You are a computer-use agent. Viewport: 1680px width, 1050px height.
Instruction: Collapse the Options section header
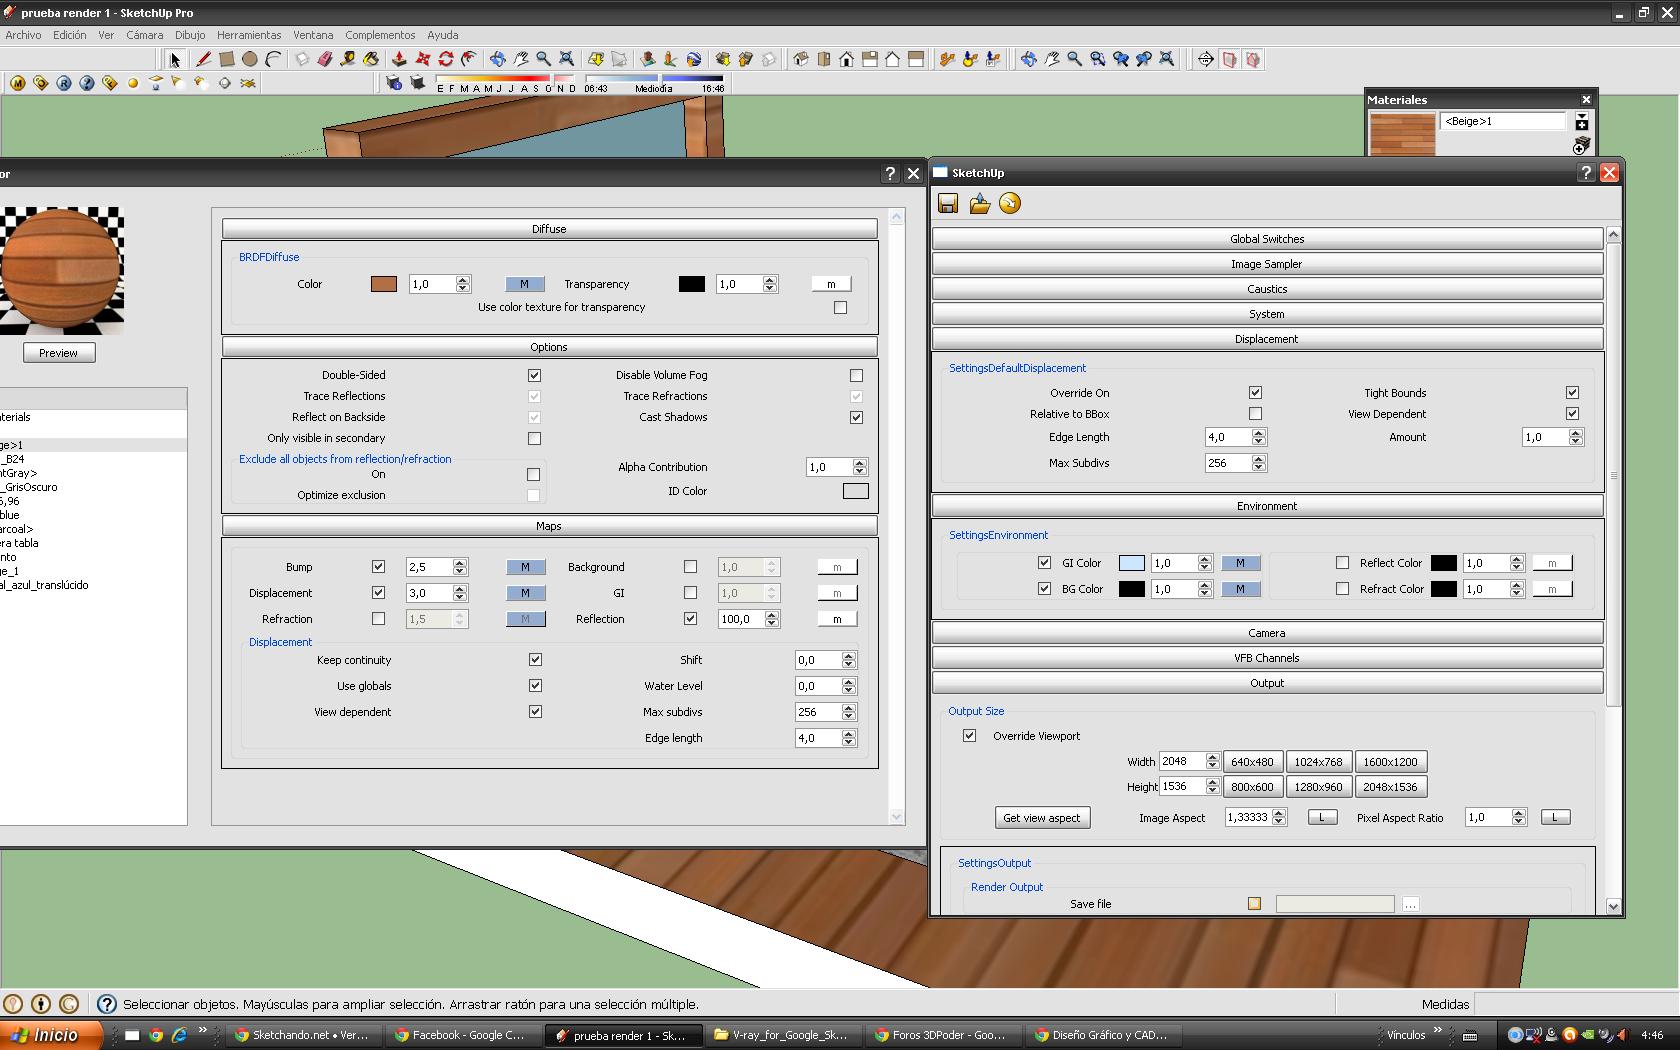coord(549,347)
